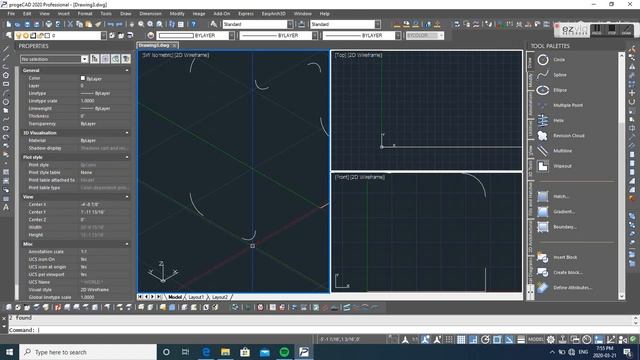Screen dimensions: 640x360
Task: Click Insert Block in Tool Palettes
Action: pyautogui.click(x=557, y=257)
